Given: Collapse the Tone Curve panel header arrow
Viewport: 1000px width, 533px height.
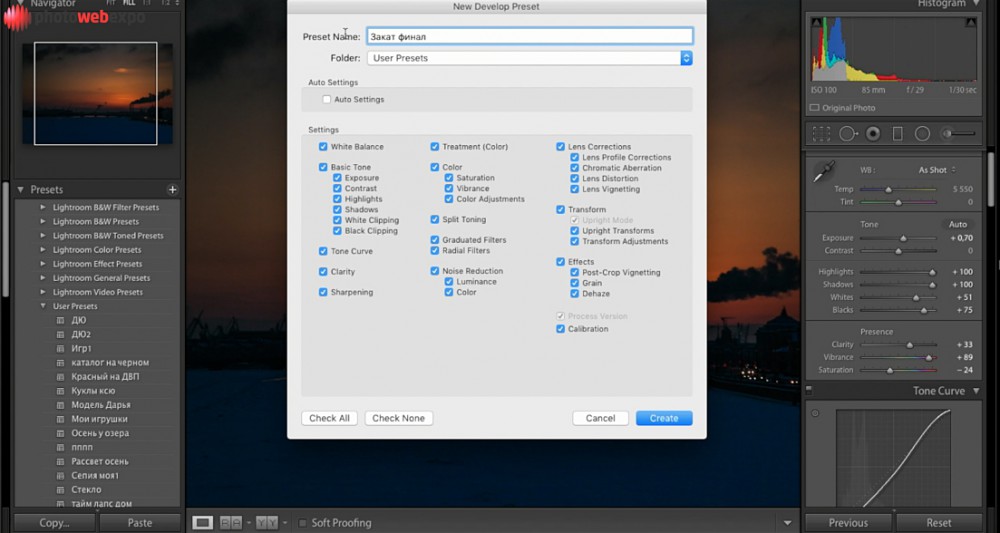Looking at the screenshot, I should [976, 391].
